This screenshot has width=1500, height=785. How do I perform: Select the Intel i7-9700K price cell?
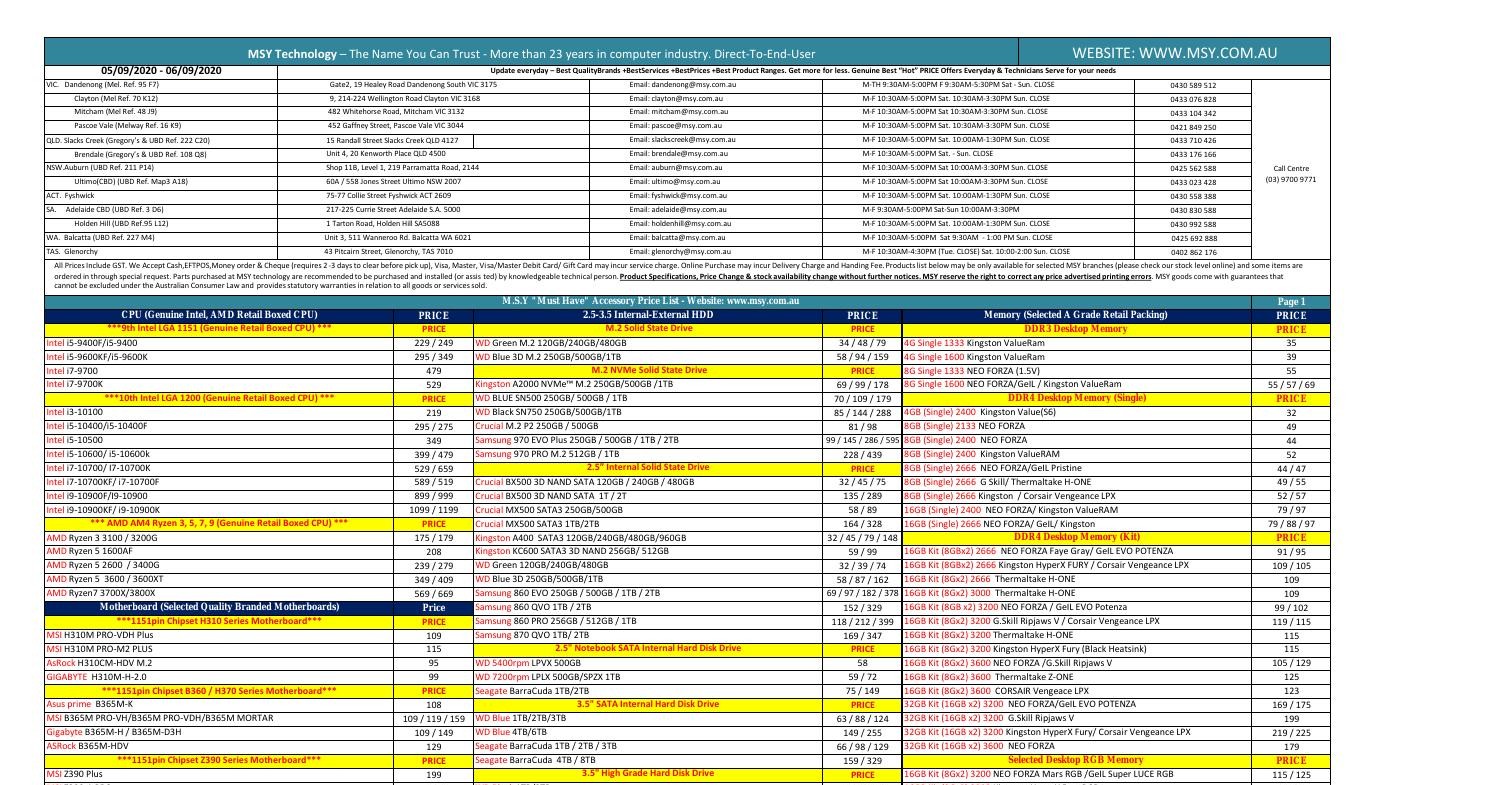point(432,383)
